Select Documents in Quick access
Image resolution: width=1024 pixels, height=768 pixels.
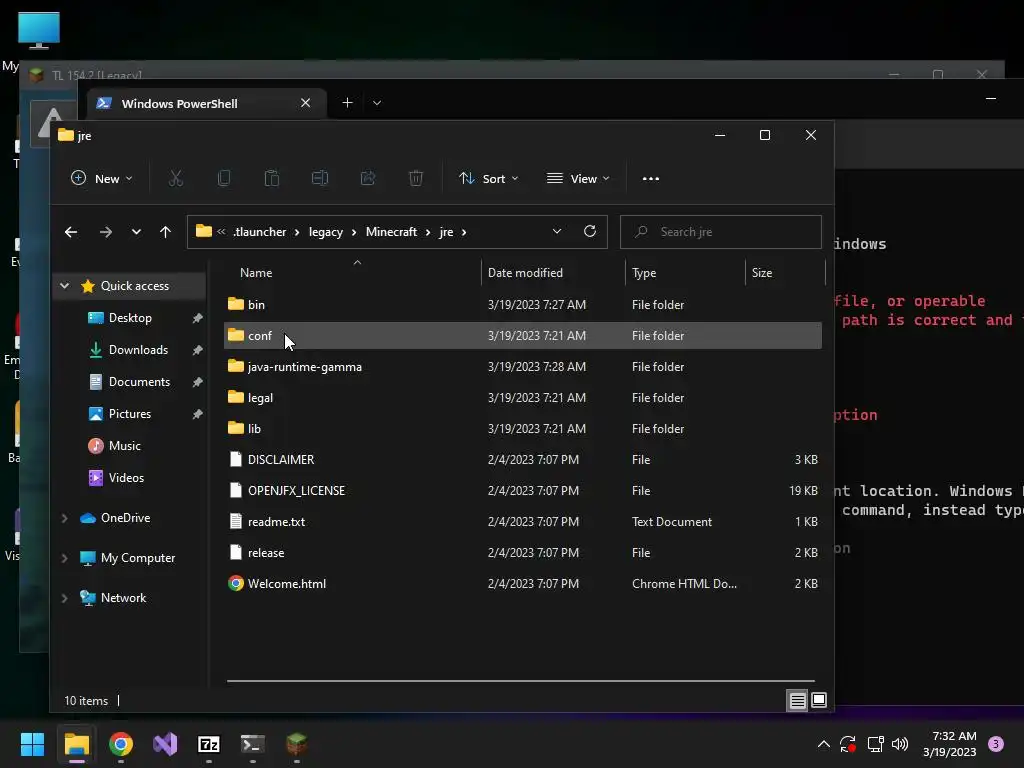coord(139,382)
